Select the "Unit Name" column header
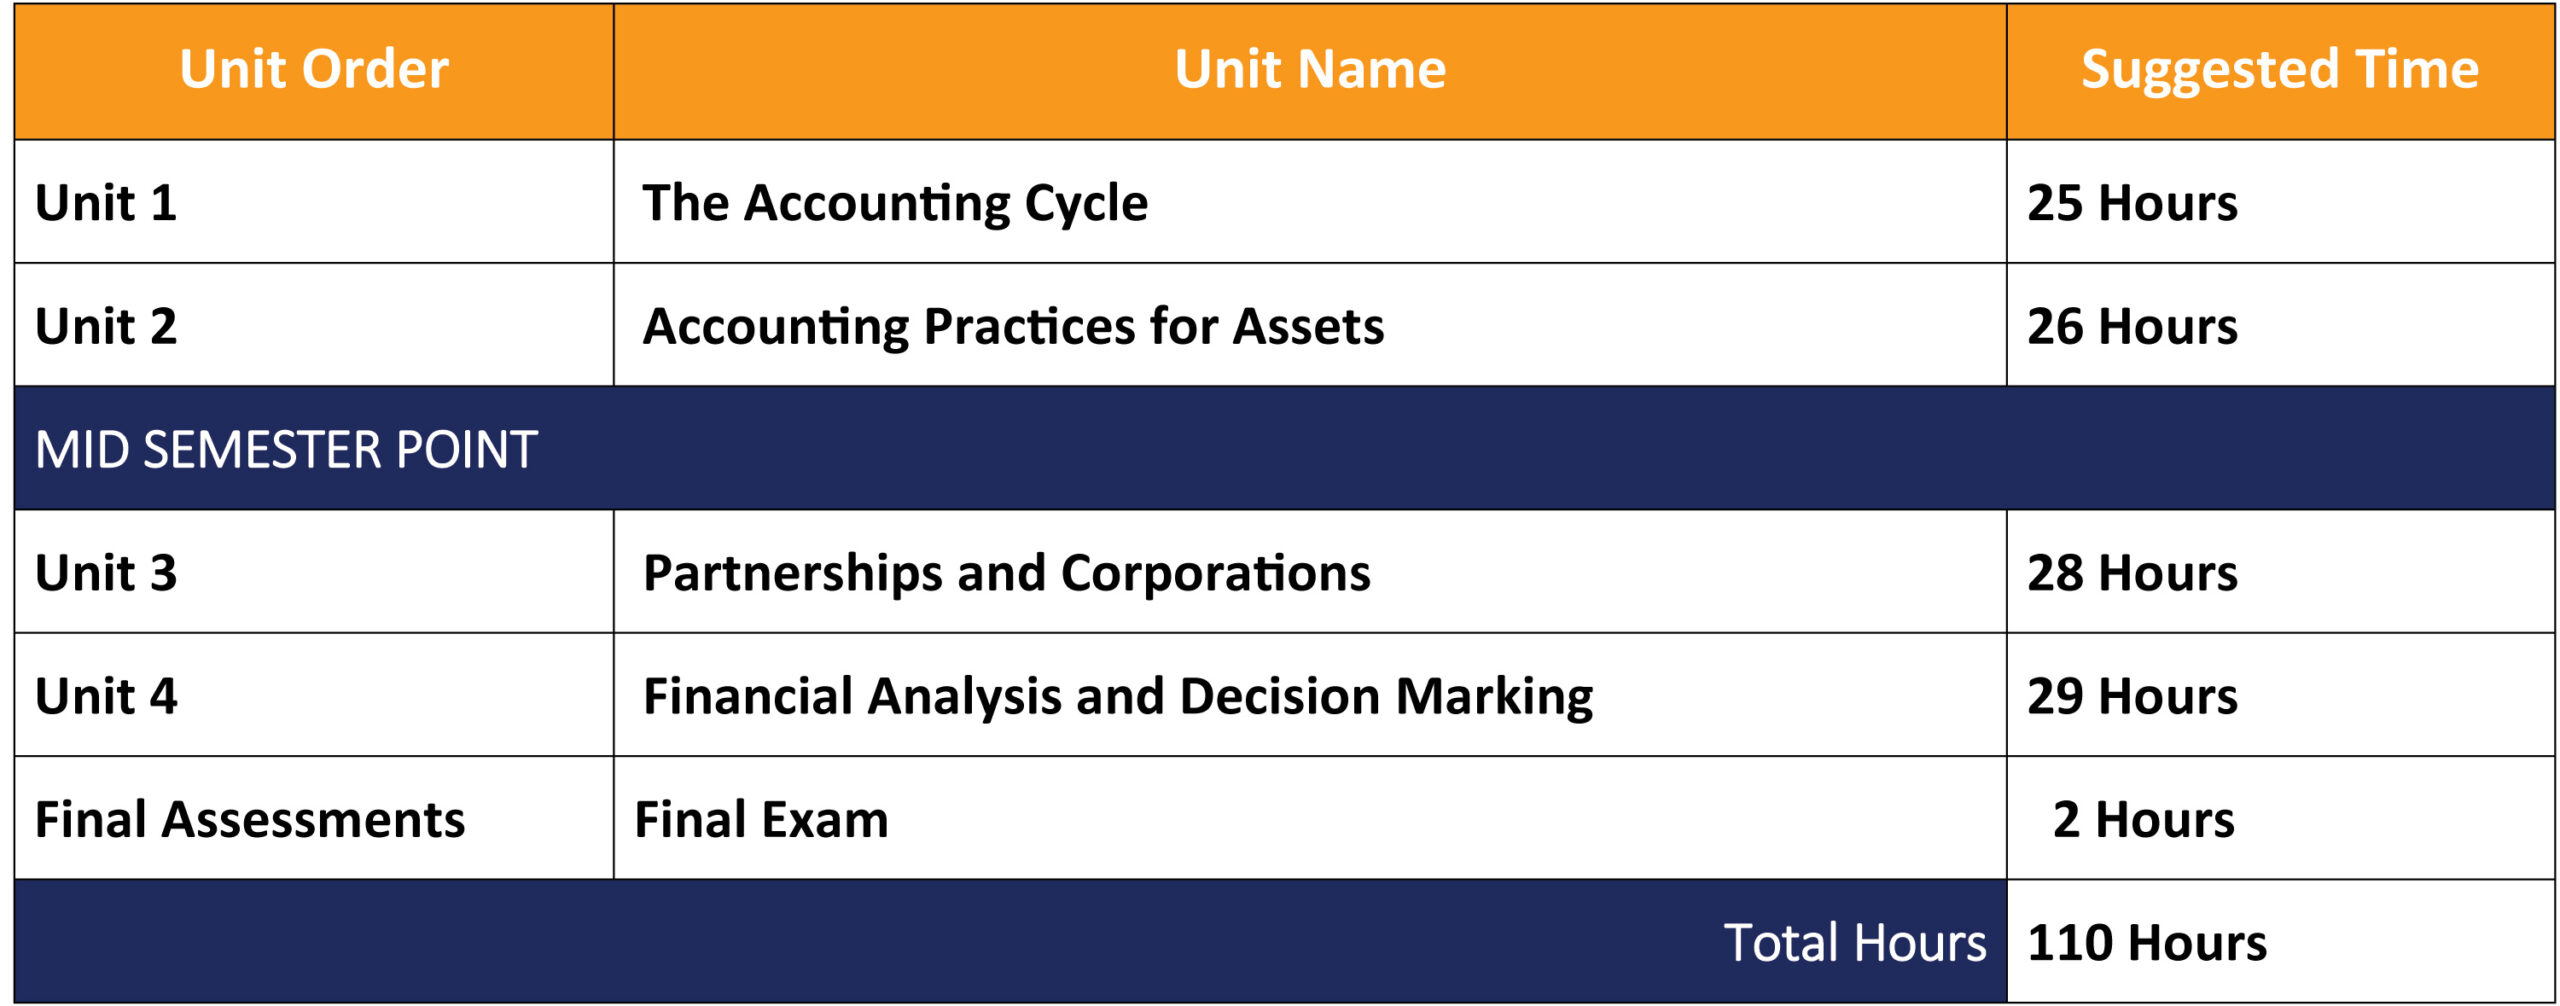The image size is (2560, 1006). pos(1309,70)
